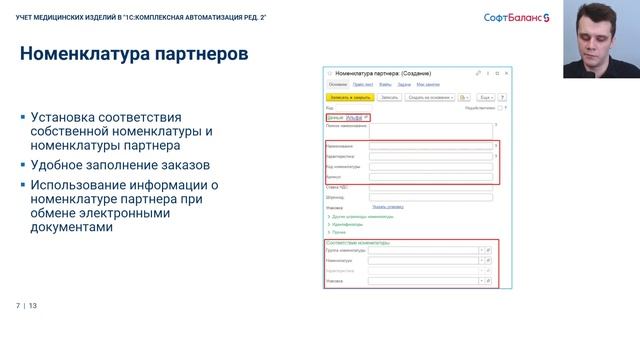Click the Удобное заполнение заказов bullet text
The height and width of the screenshot is (360, 640).
point(120,165)
